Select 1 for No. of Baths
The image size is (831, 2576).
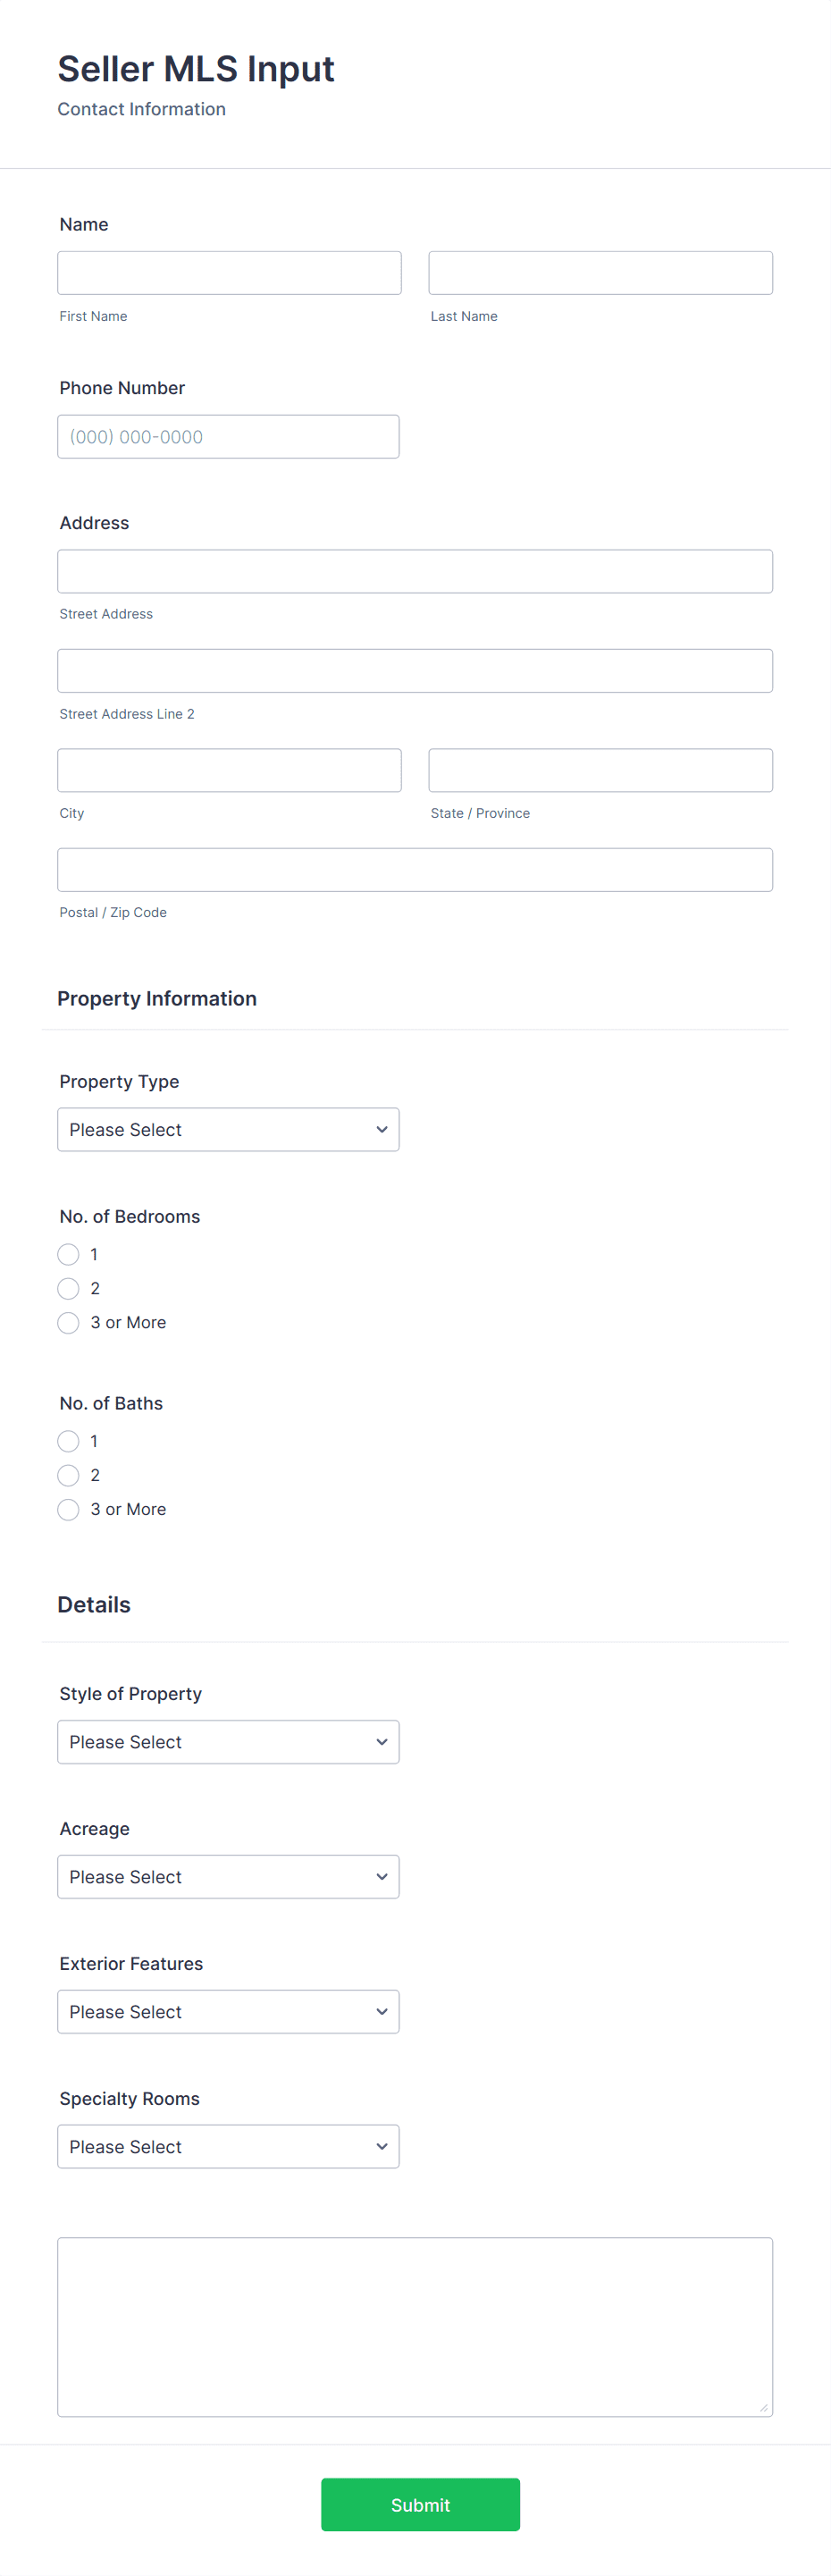point(68,1441)
